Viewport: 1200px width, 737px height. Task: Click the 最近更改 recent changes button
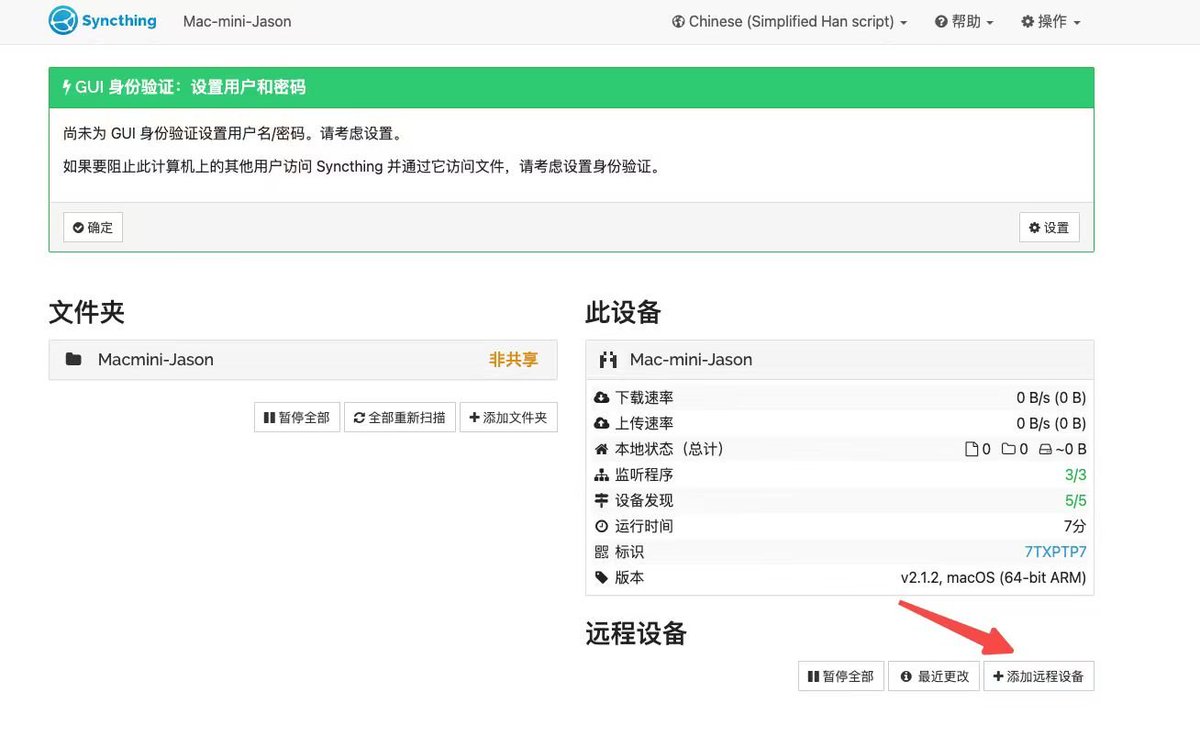[x=934, y=677]
